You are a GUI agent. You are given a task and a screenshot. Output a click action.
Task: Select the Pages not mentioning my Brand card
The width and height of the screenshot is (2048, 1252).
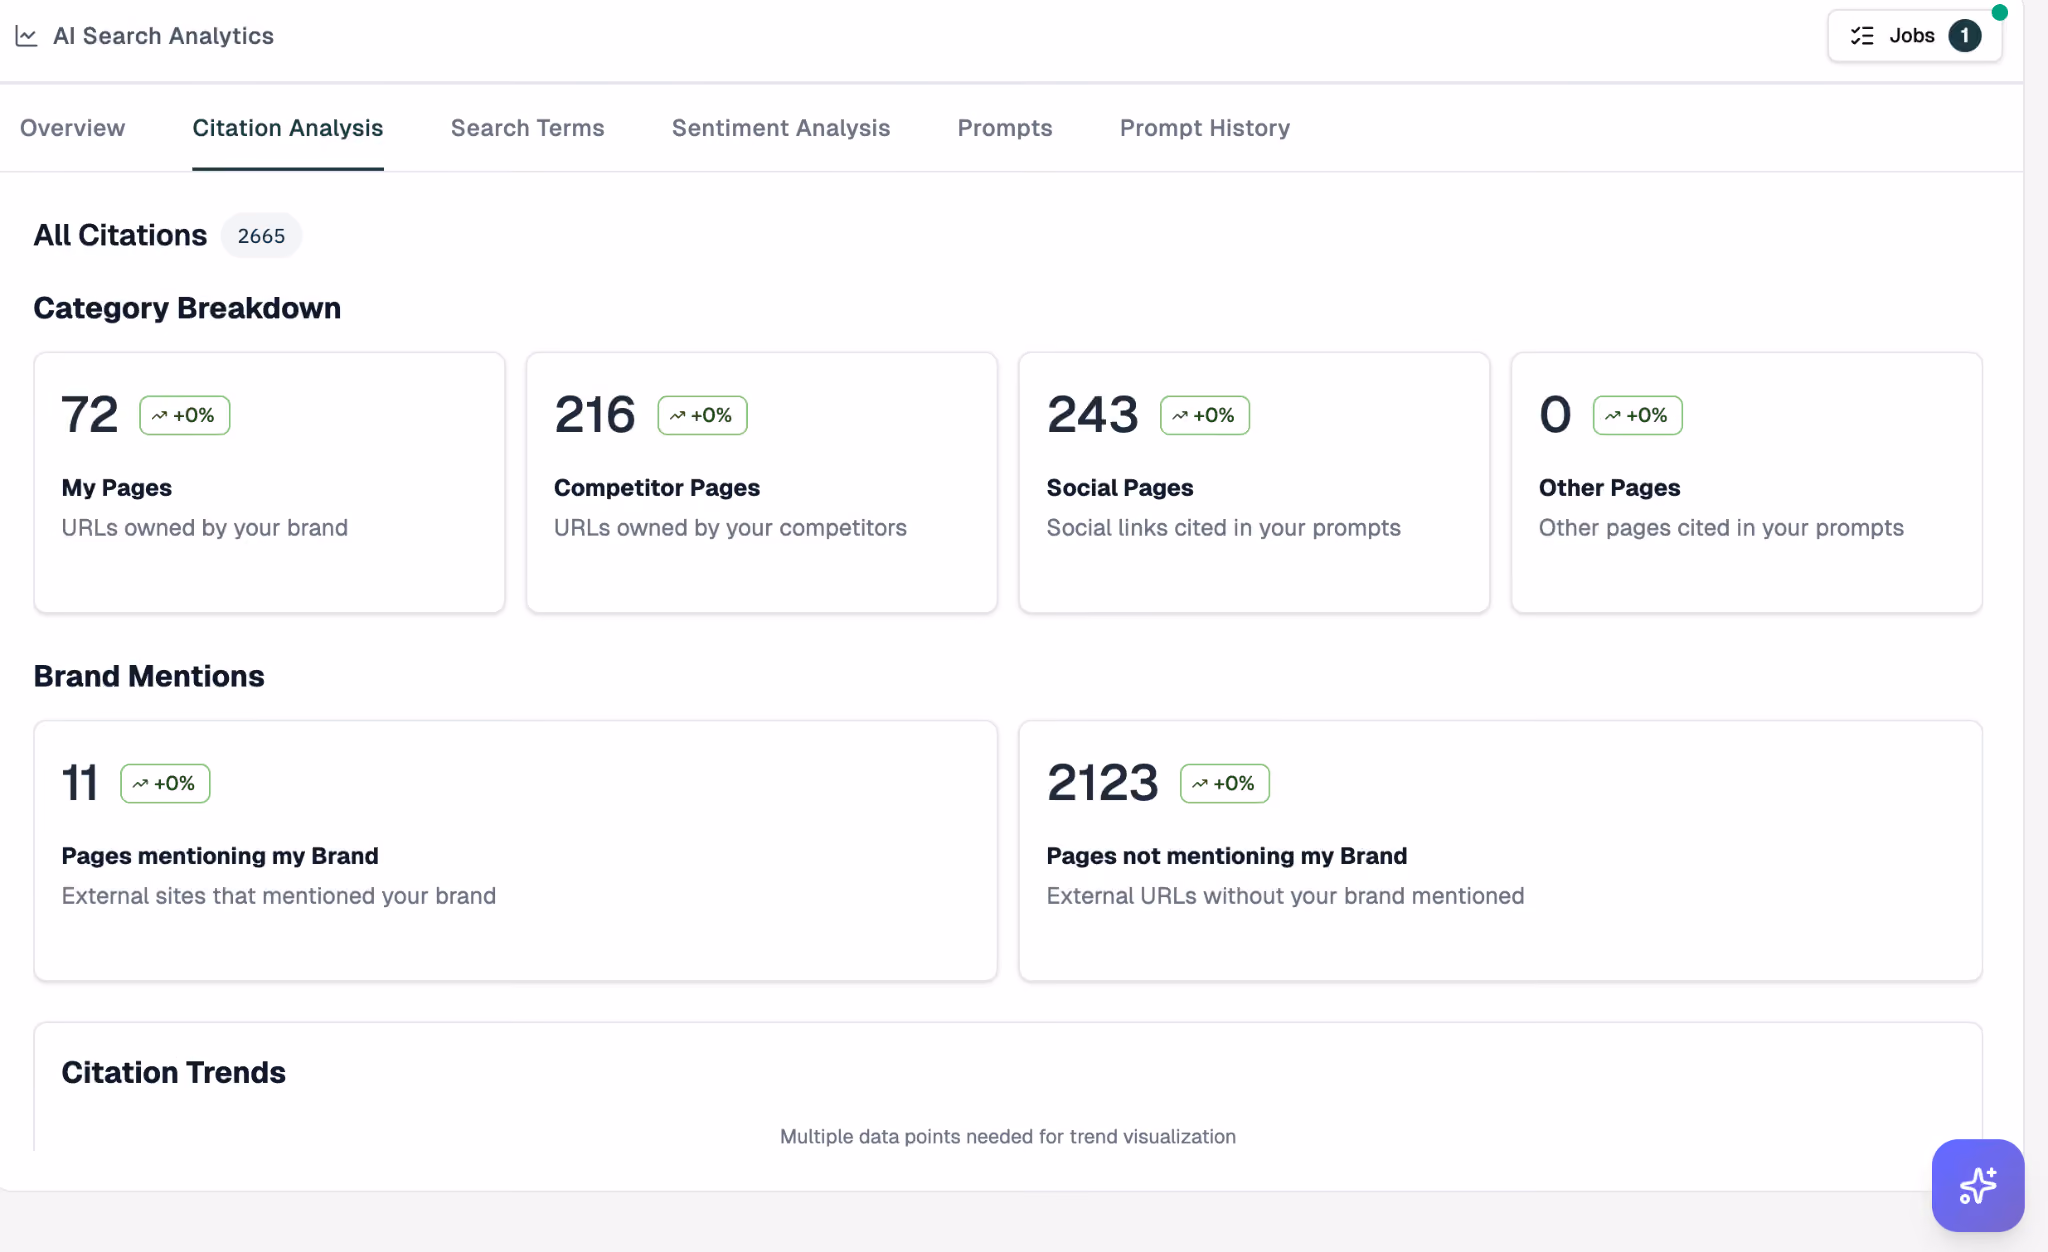1500,851
